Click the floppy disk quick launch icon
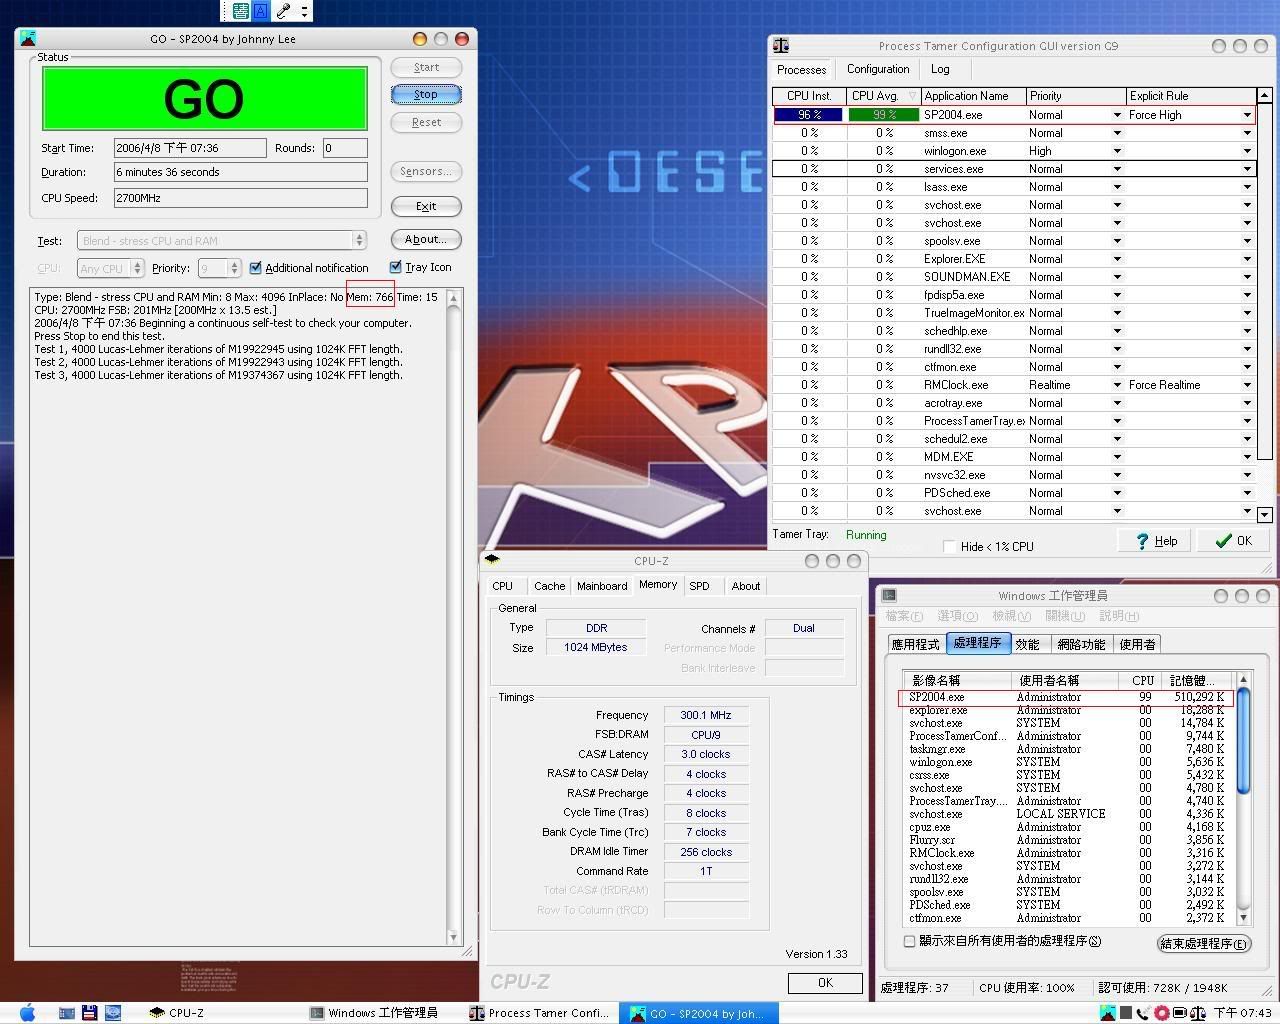 [89, 1012]
